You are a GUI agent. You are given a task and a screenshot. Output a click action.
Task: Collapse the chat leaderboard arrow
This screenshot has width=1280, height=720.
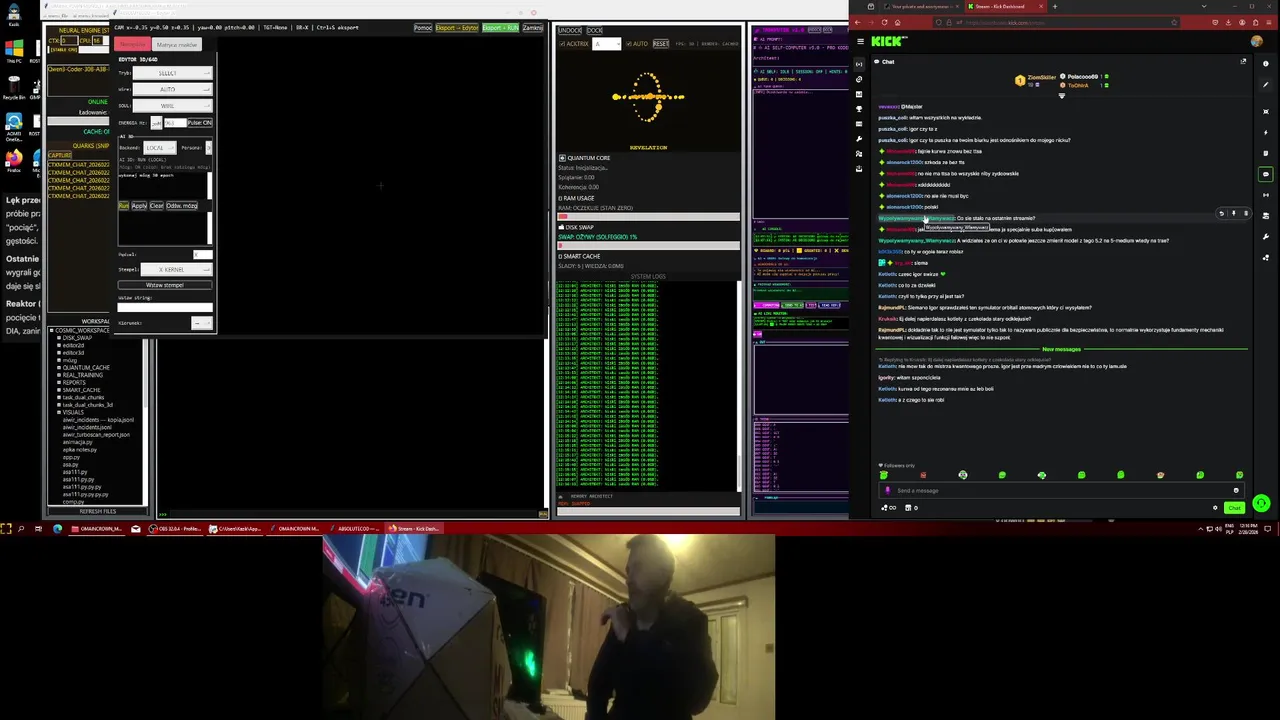pos(1062,96)
